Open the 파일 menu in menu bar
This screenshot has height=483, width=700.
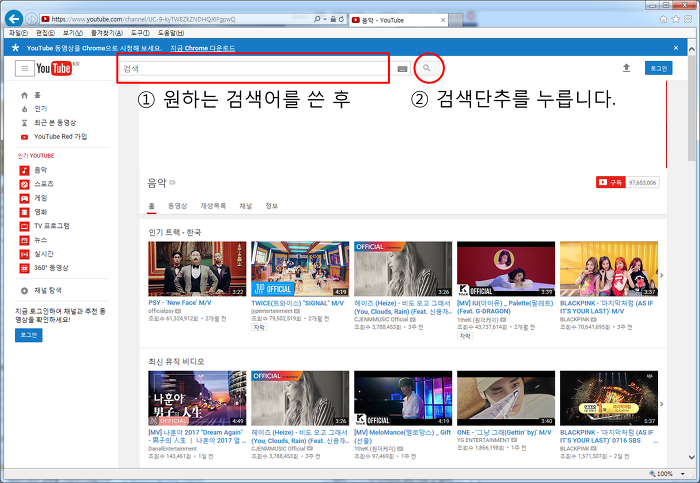(17, 33)
